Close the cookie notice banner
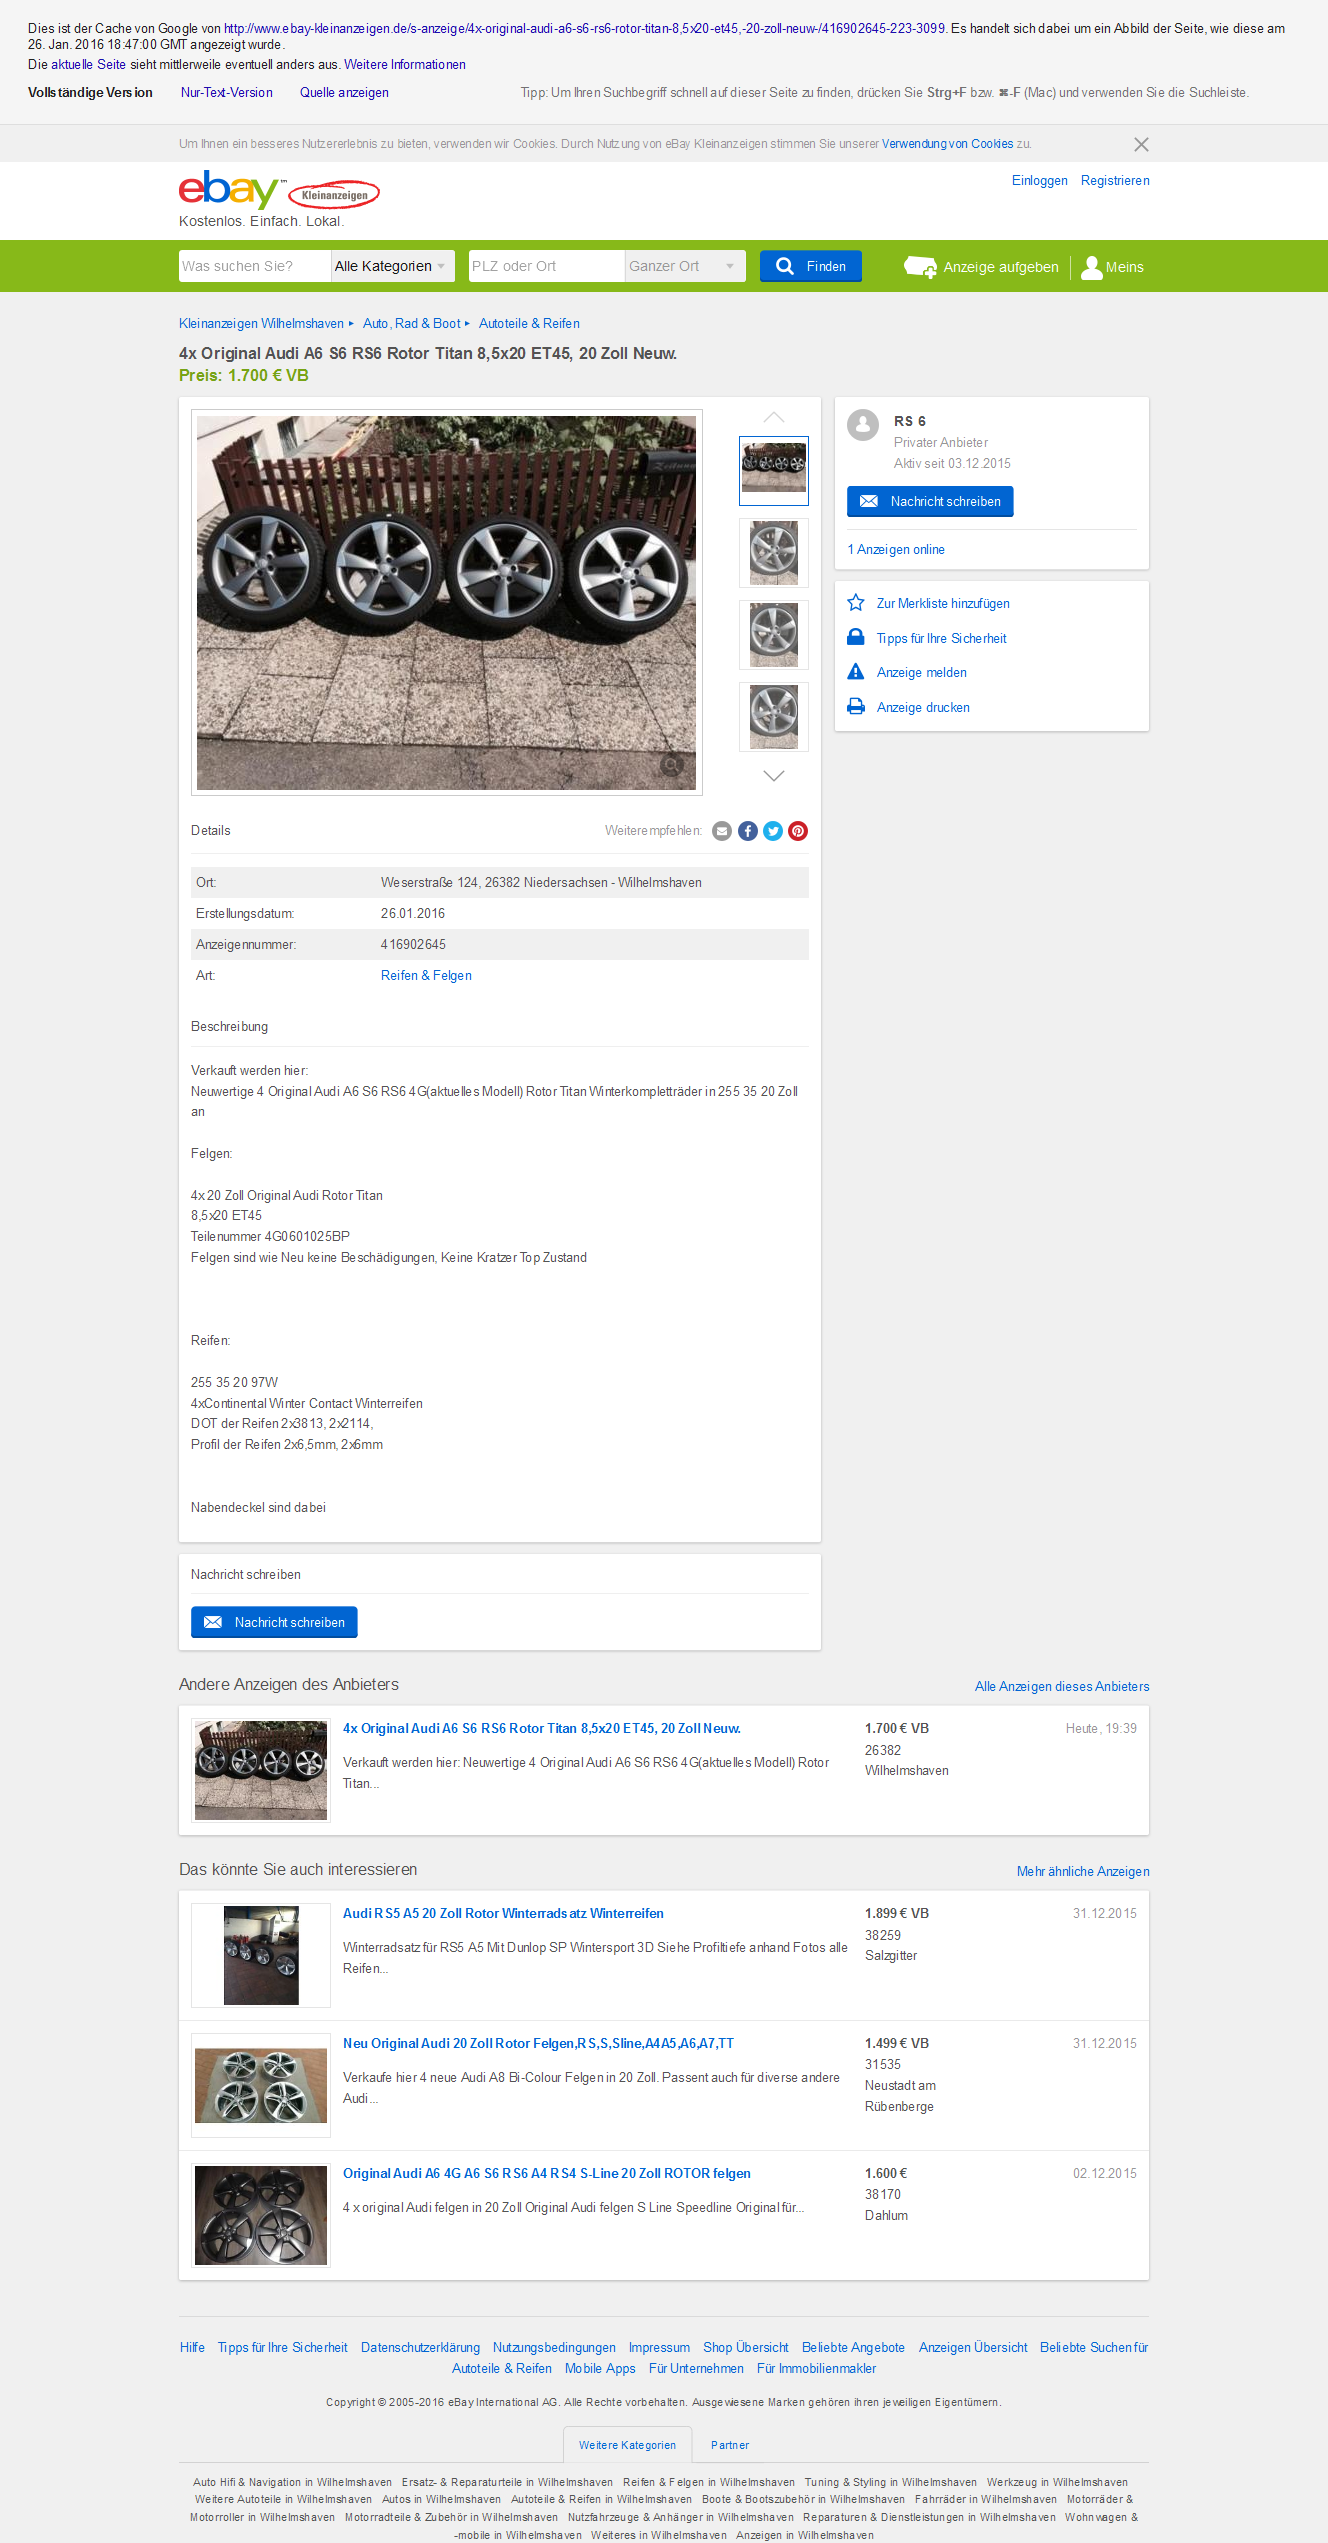The image size is (1328, 2543). click(x=1141, y=144)
